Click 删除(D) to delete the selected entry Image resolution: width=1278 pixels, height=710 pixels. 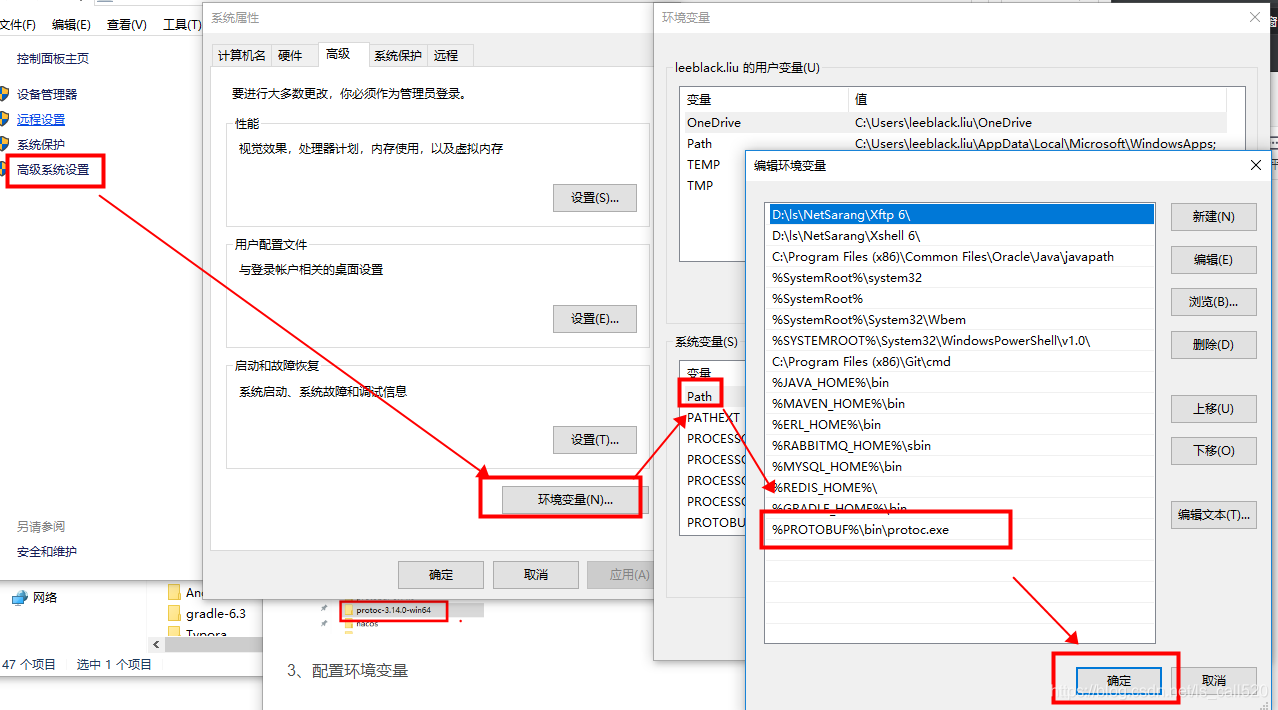[1212, 344]
